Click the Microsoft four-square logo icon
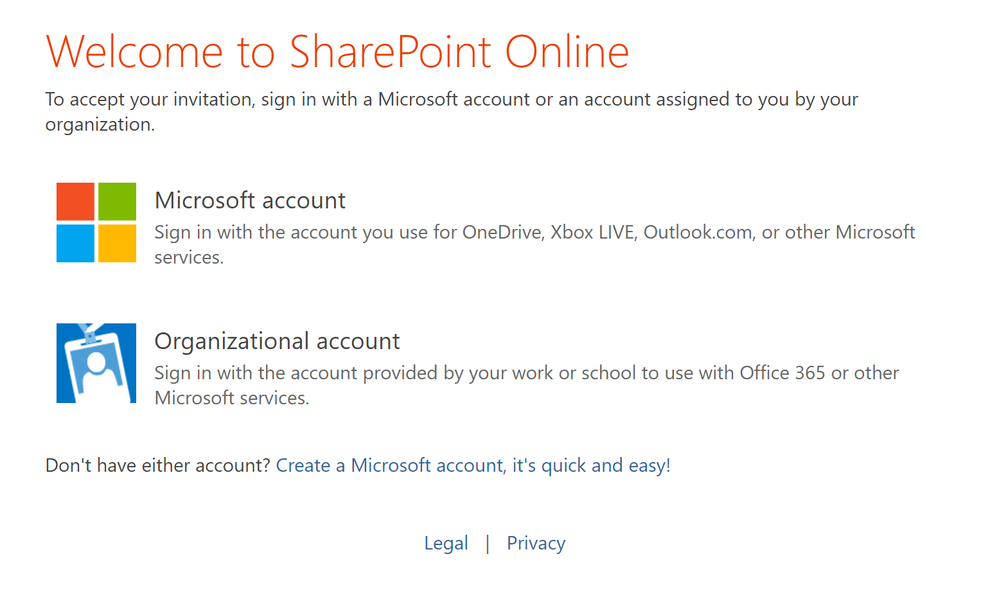999x596 pixels. coord(96,222)
